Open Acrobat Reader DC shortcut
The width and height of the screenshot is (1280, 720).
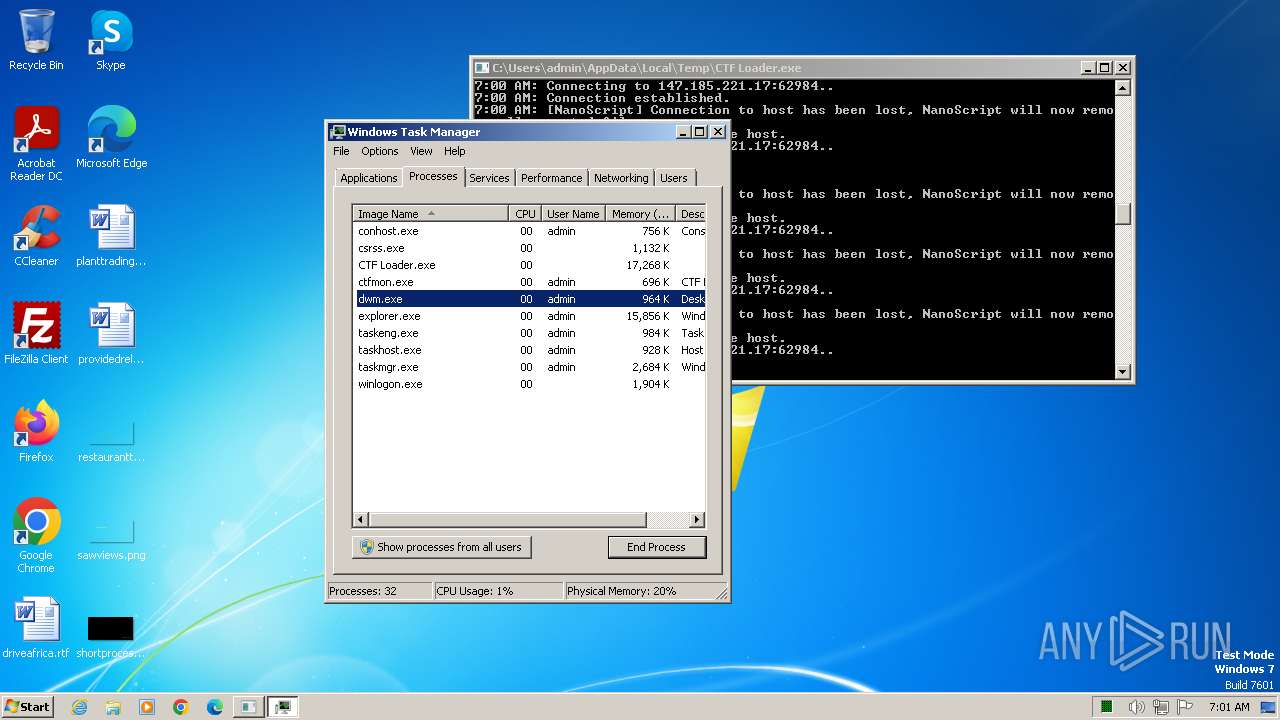tap(36, 144)
